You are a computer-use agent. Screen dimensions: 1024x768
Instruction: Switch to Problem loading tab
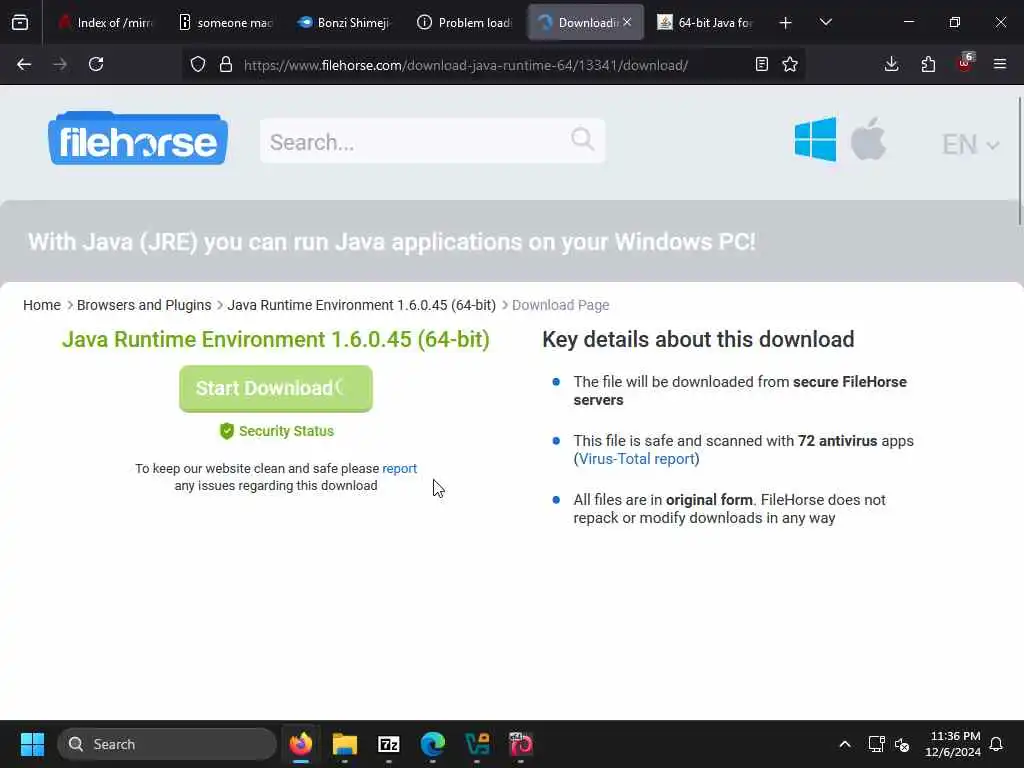click(465, 23)
